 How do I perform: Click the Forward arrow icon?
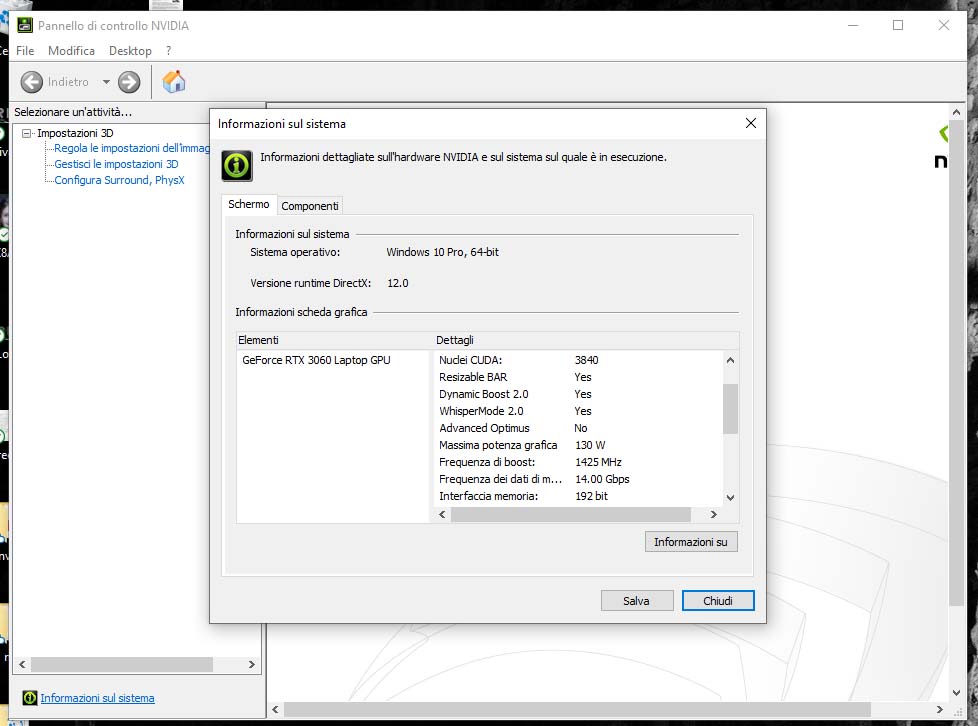pyautogui.click(x=129, y=82)
